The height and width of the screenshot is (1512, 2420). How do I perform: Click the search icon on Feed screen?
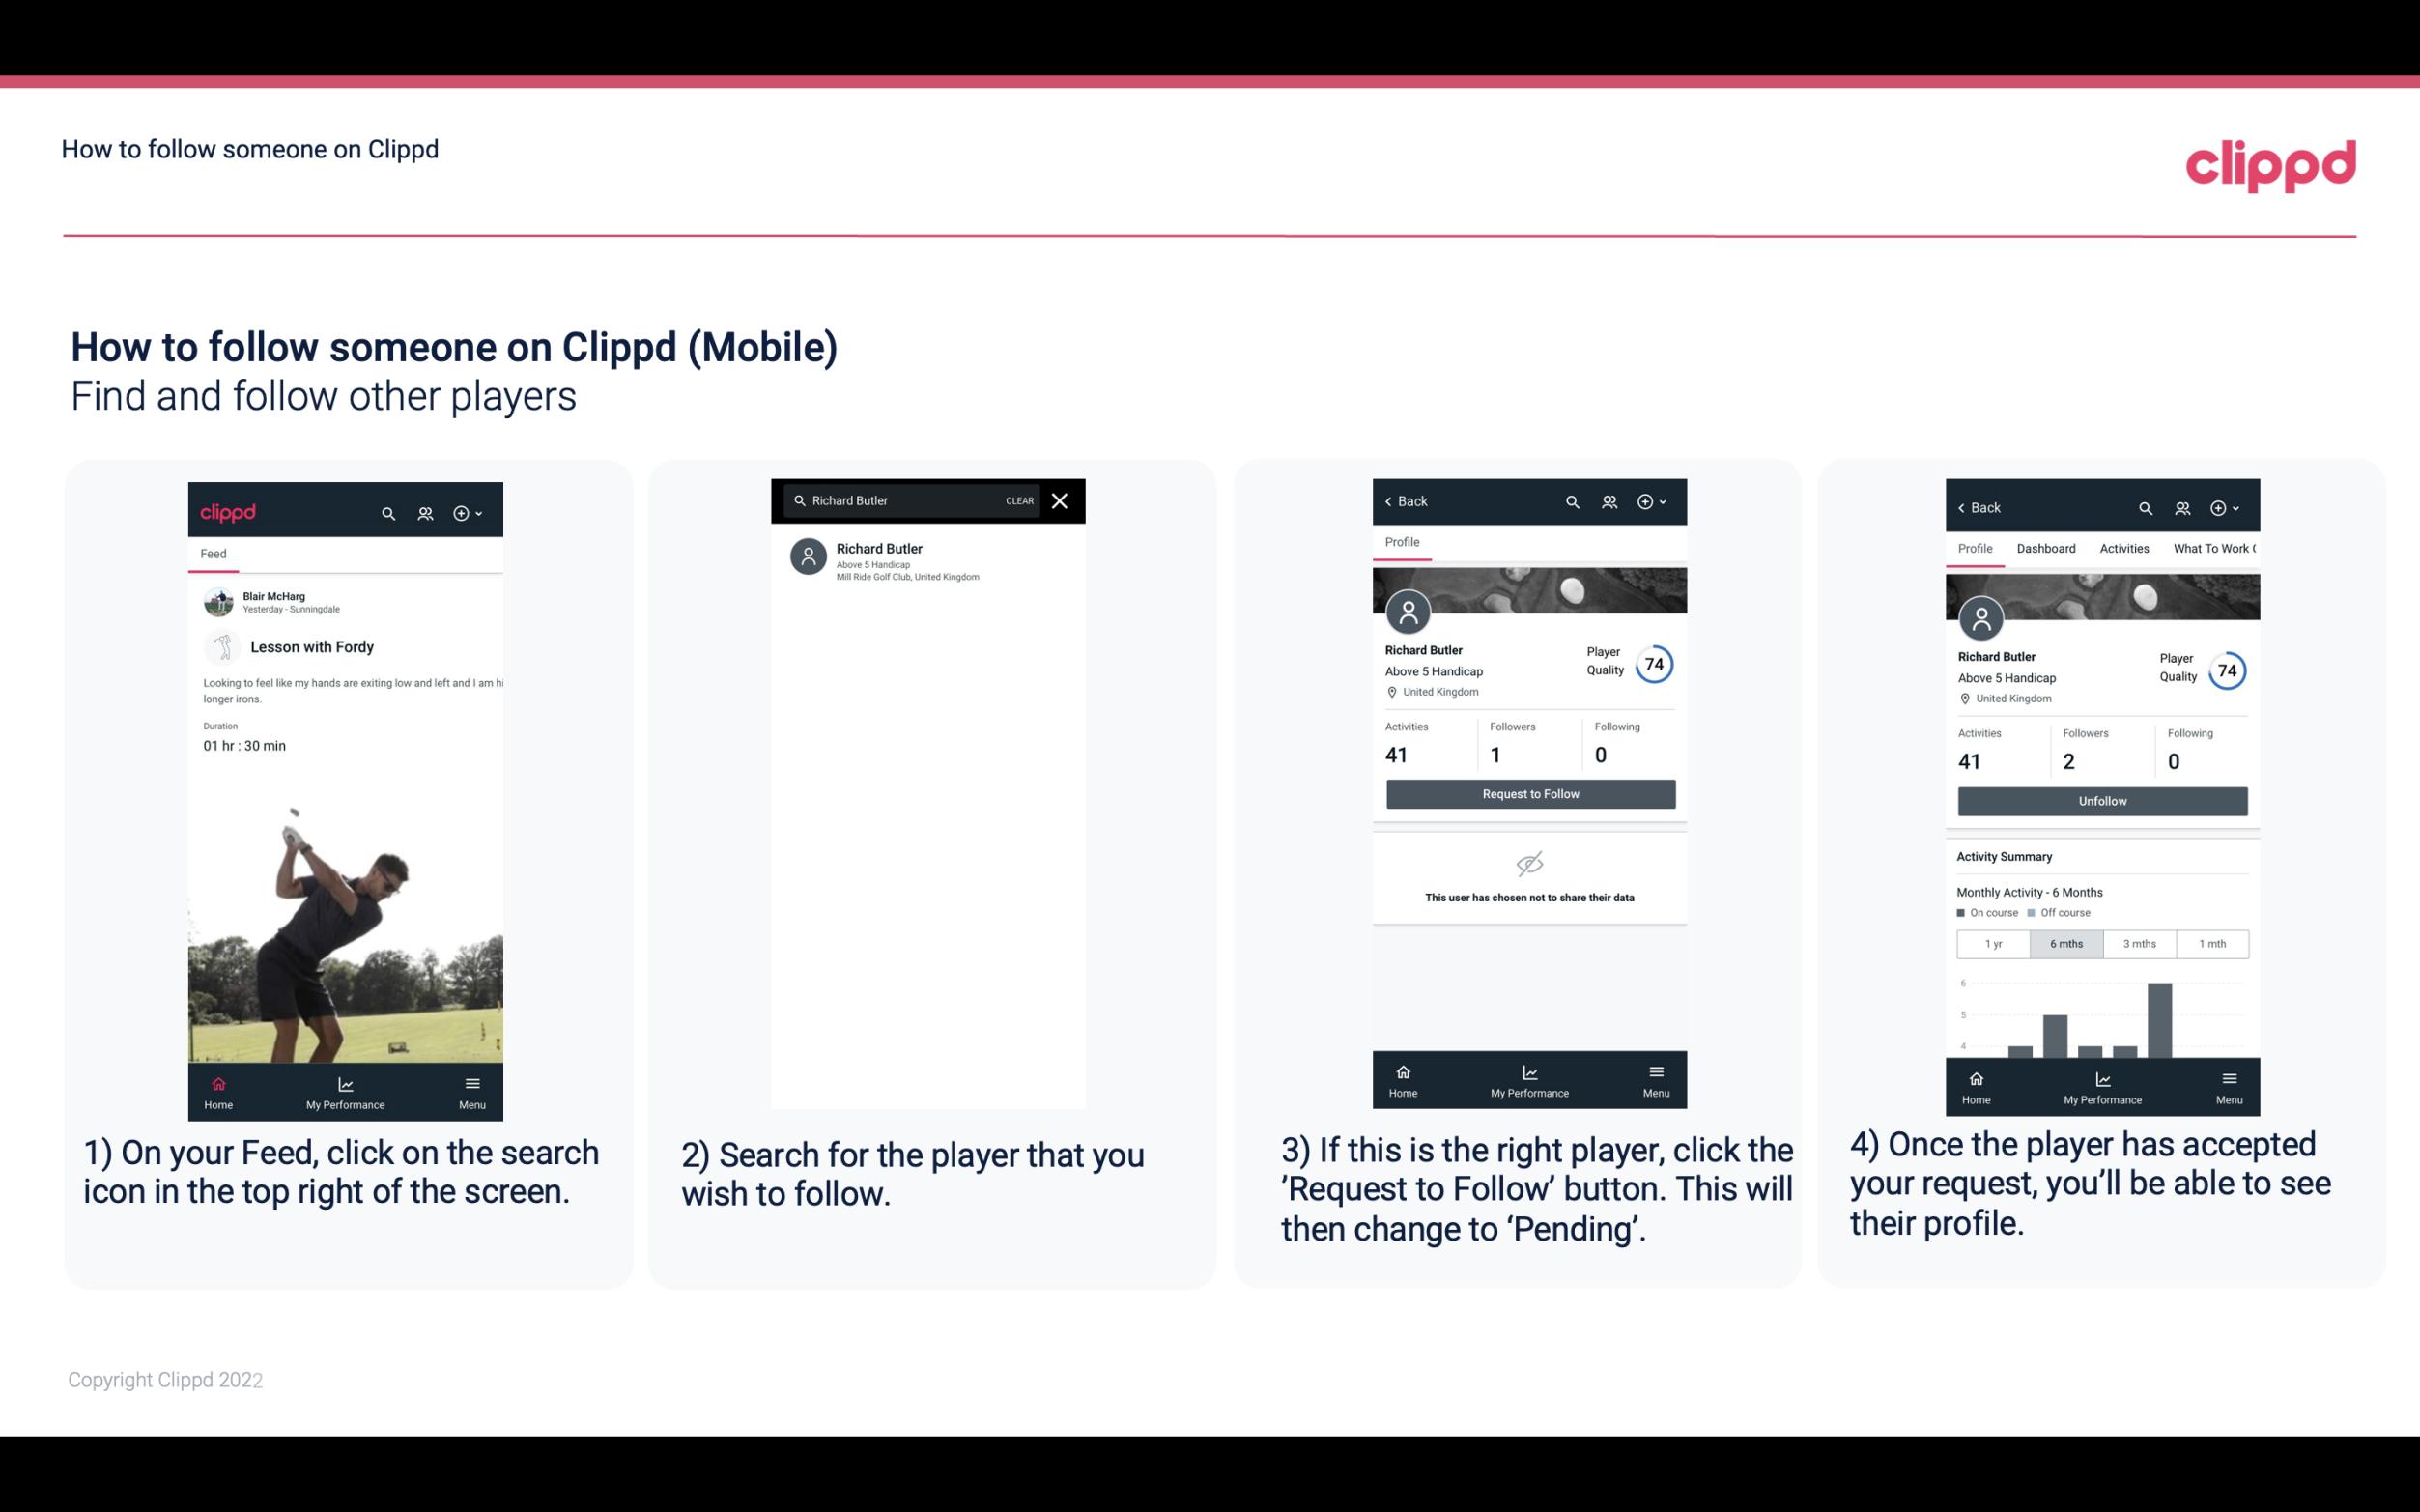click(x=386, y=510)
